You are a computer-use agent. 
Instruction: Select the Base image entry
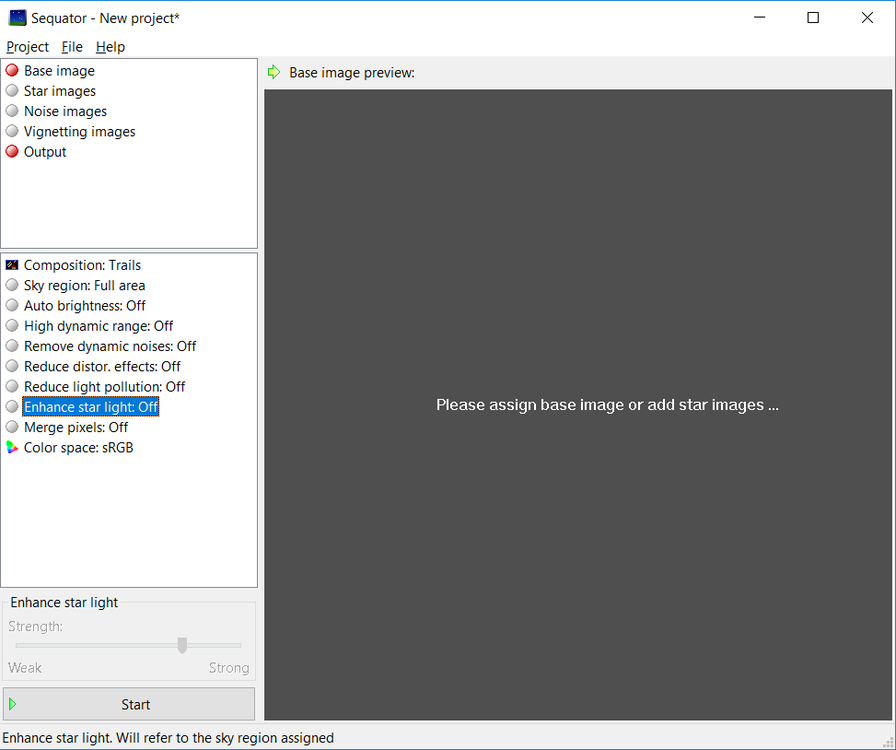[x=59, y=71]
